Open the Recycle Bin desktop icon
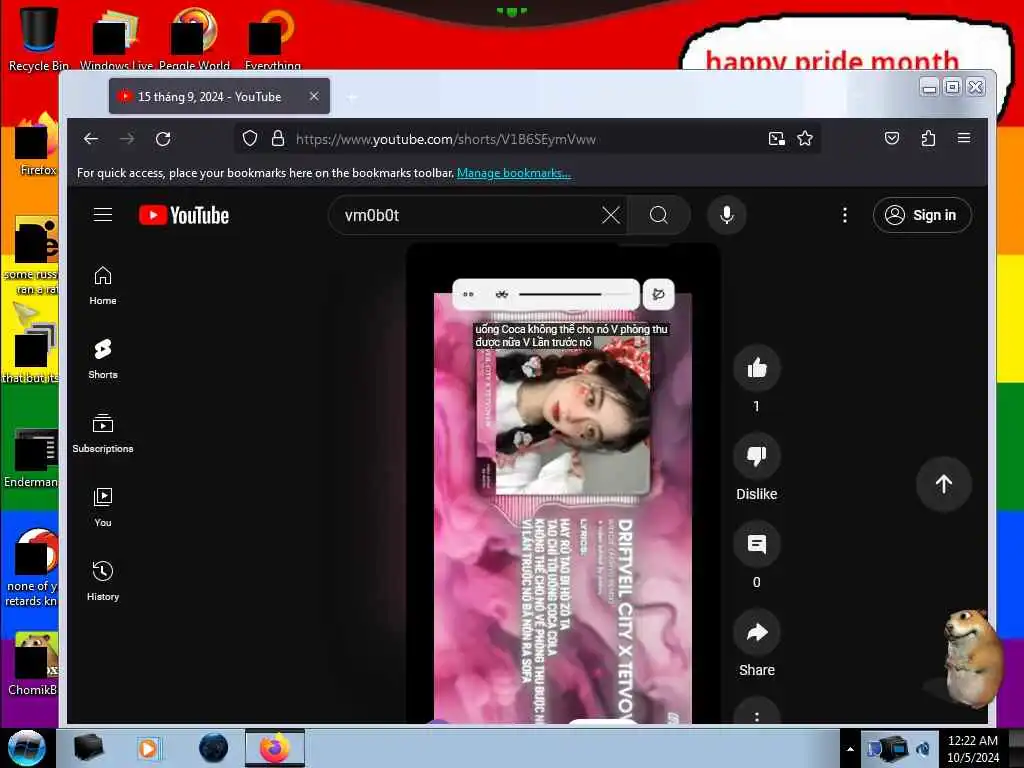 [x=38, y=39]
